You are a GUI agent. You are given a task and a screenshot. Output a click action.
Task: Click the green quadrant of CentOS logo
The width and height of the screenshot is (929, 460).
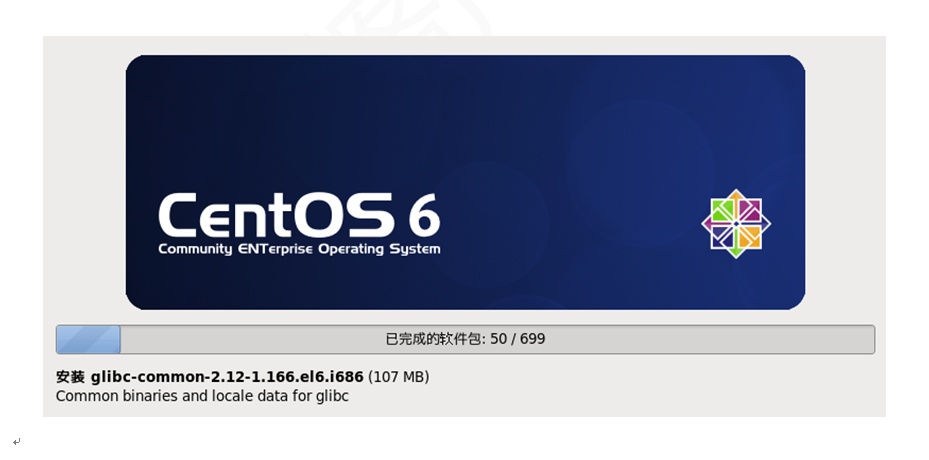[723, 211]
